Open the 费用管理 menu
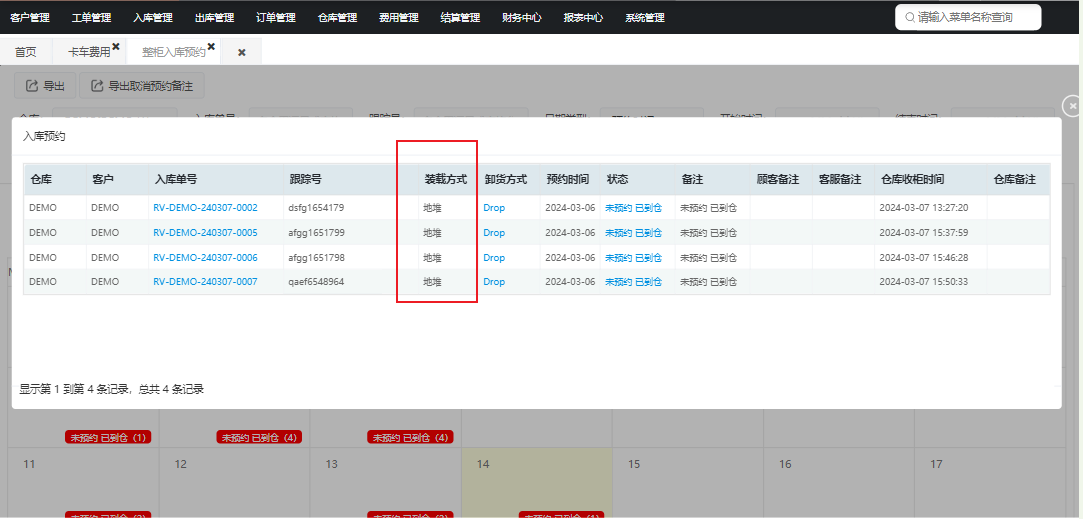Screen dimensions: 1083x519 point(399,18)
